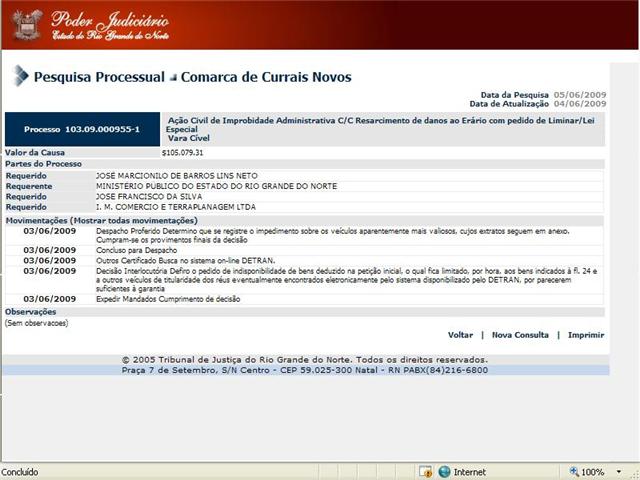Click Mostrar todas movimentações link
Viewport: 640px width, 480px height.
pyautogui.click(x=135, y=221)
